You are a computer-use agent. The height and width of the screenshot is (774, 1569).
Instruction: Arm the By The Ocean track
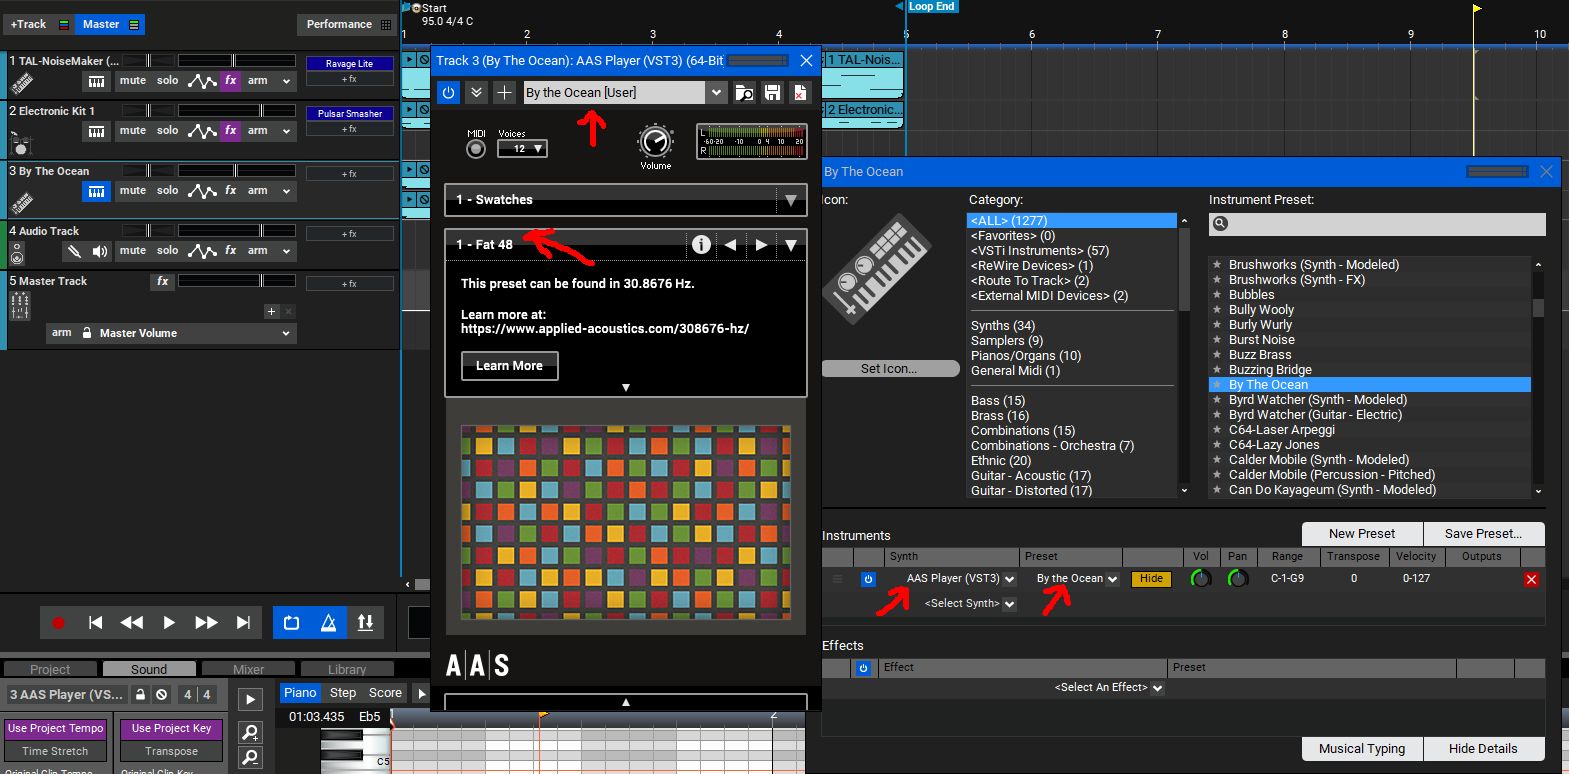pyautogui.click(x=258, y=190)
